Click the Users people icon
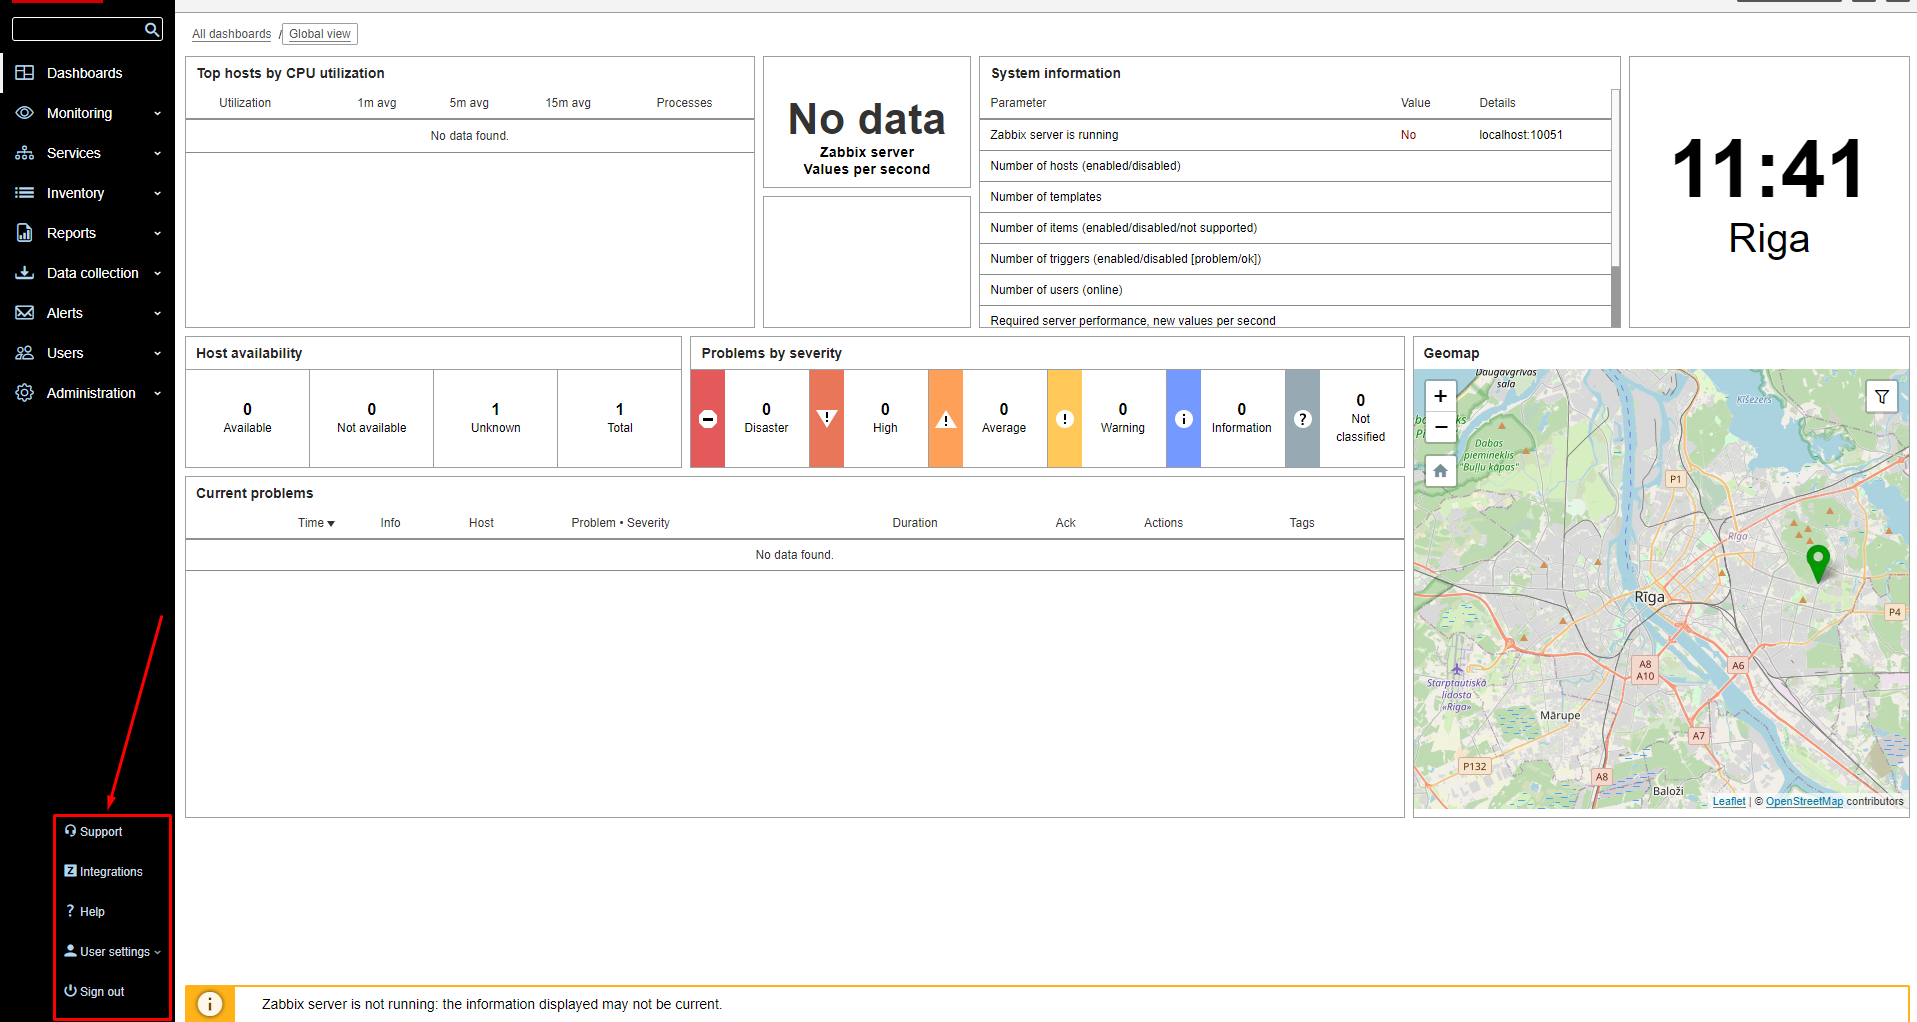The width and height of the screenshot is (1917, 1022). pos(25,353)
